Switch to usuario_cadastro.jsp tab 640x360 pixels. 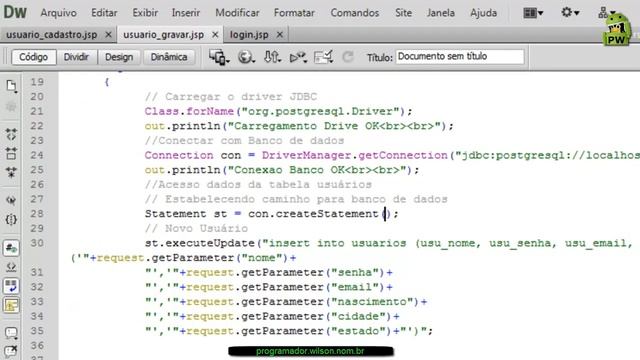pyautogui.click(x=51, y=35)
